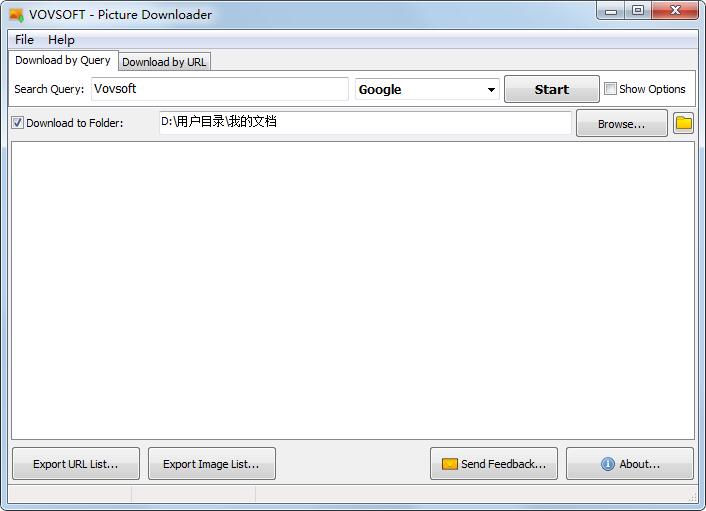Click Export URL List... button
The image size is (706, 511).
pyautogui.click(x=76, y=464)
